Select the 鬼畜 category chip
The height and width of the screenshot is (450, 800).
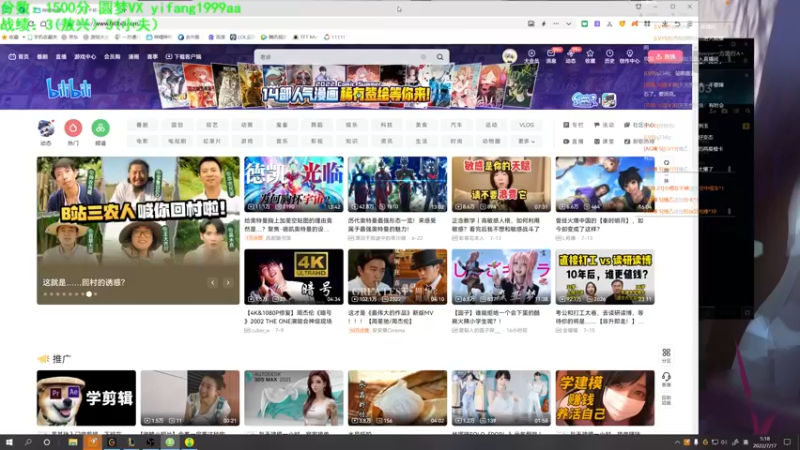(282, 125)
